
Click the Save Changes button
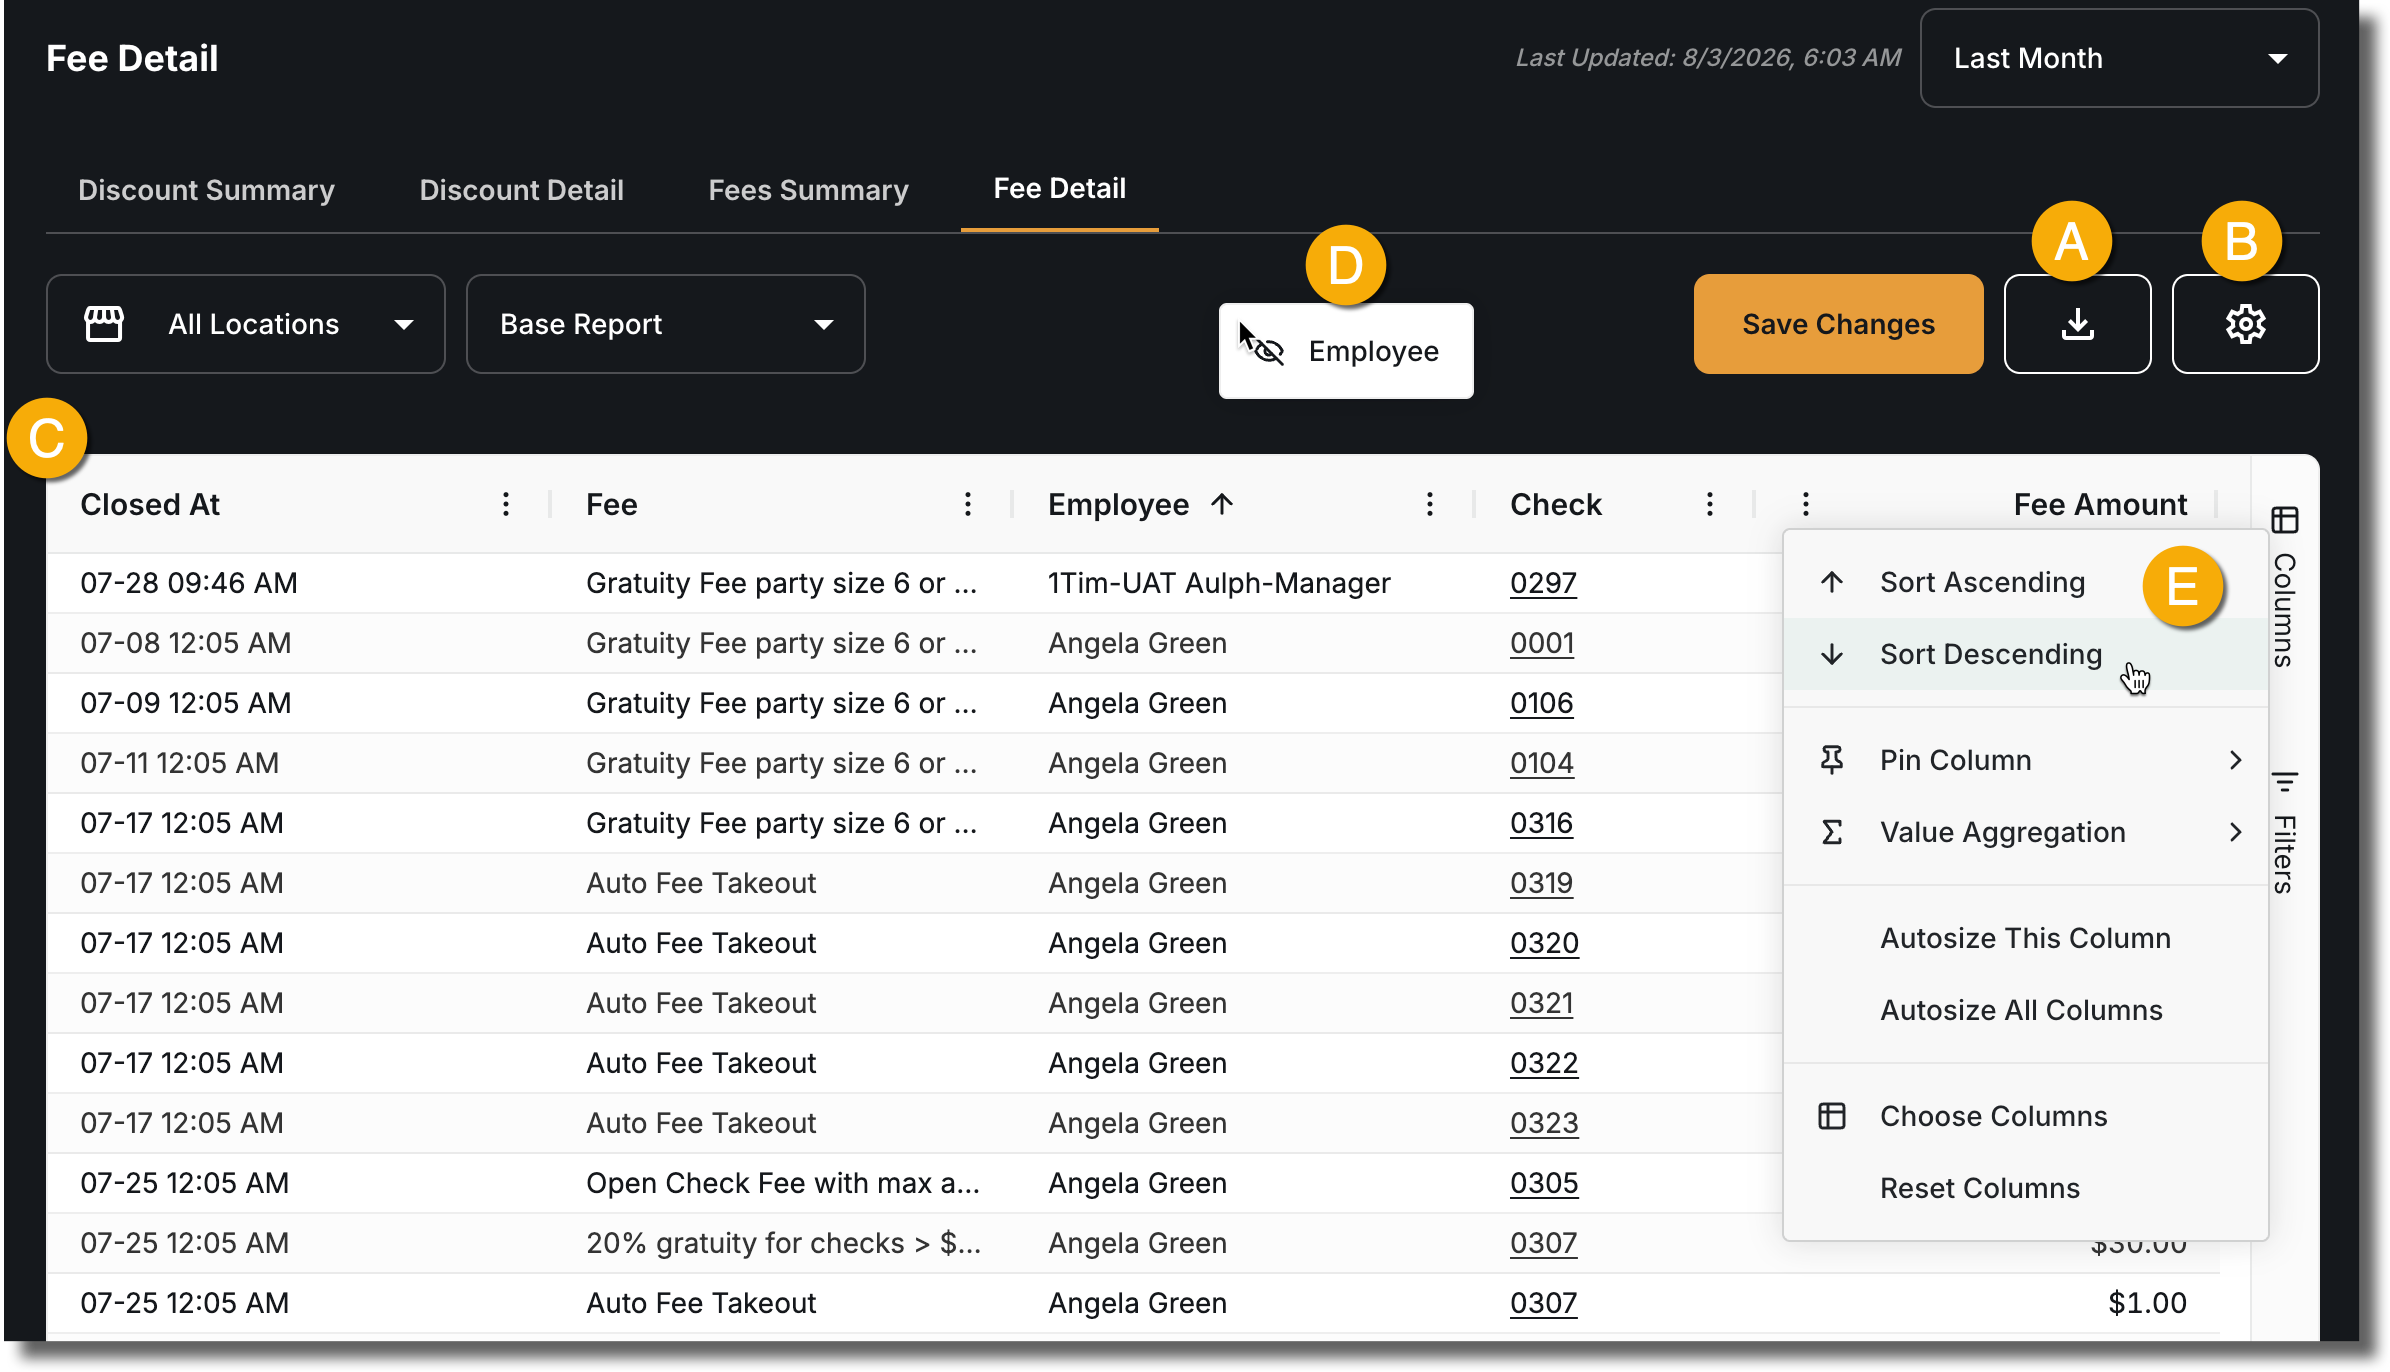[x=1838, y=324]
